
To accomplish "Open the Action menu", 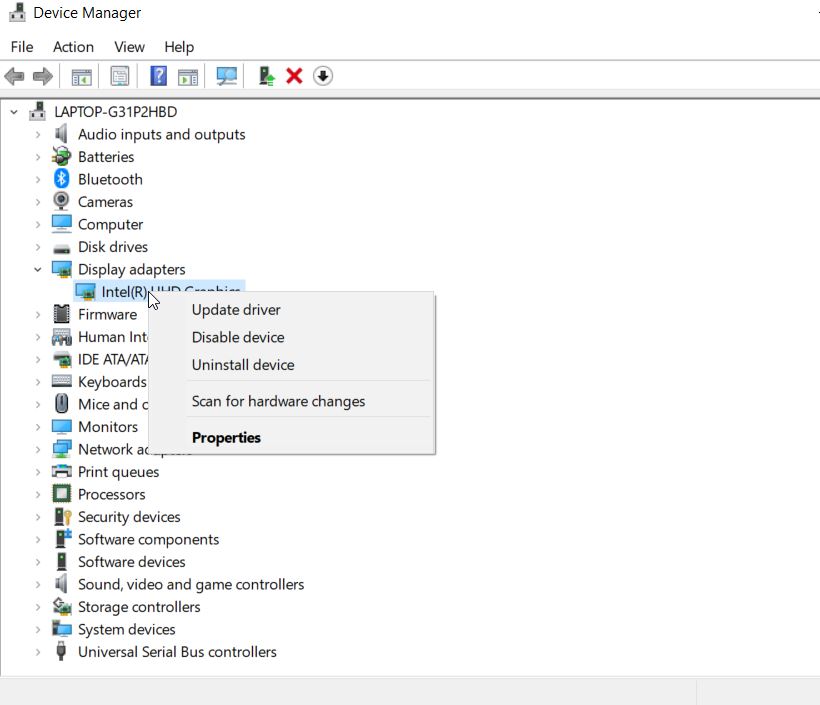I will [x=73, y=47].
